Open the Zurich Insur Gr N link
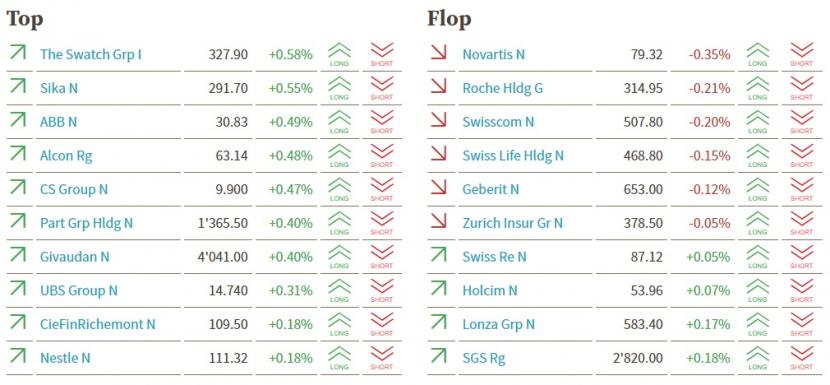 [512, 223]
